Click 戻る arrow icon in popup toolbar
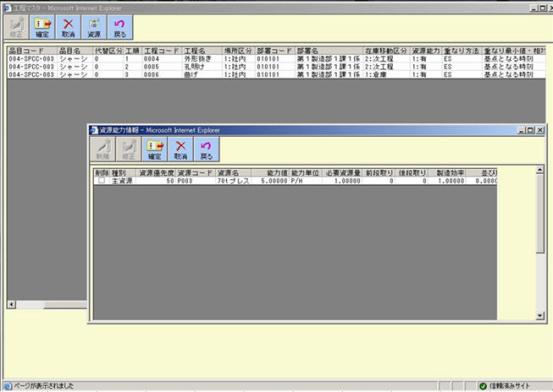This screenshot has width=553, height=392. click(206, 149)
